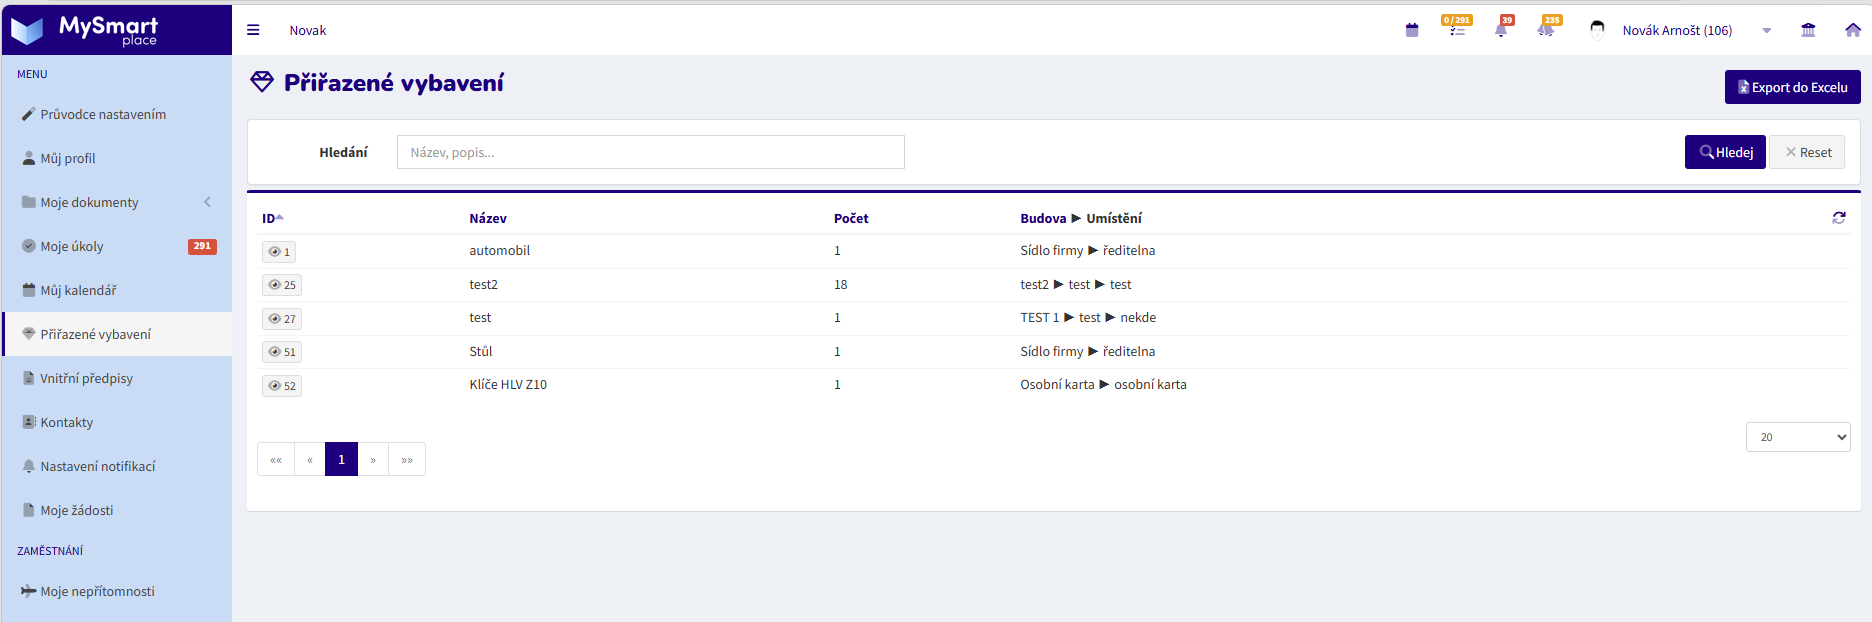Open Moje nepřítomnosti in sidebar

tap(117, 591)
